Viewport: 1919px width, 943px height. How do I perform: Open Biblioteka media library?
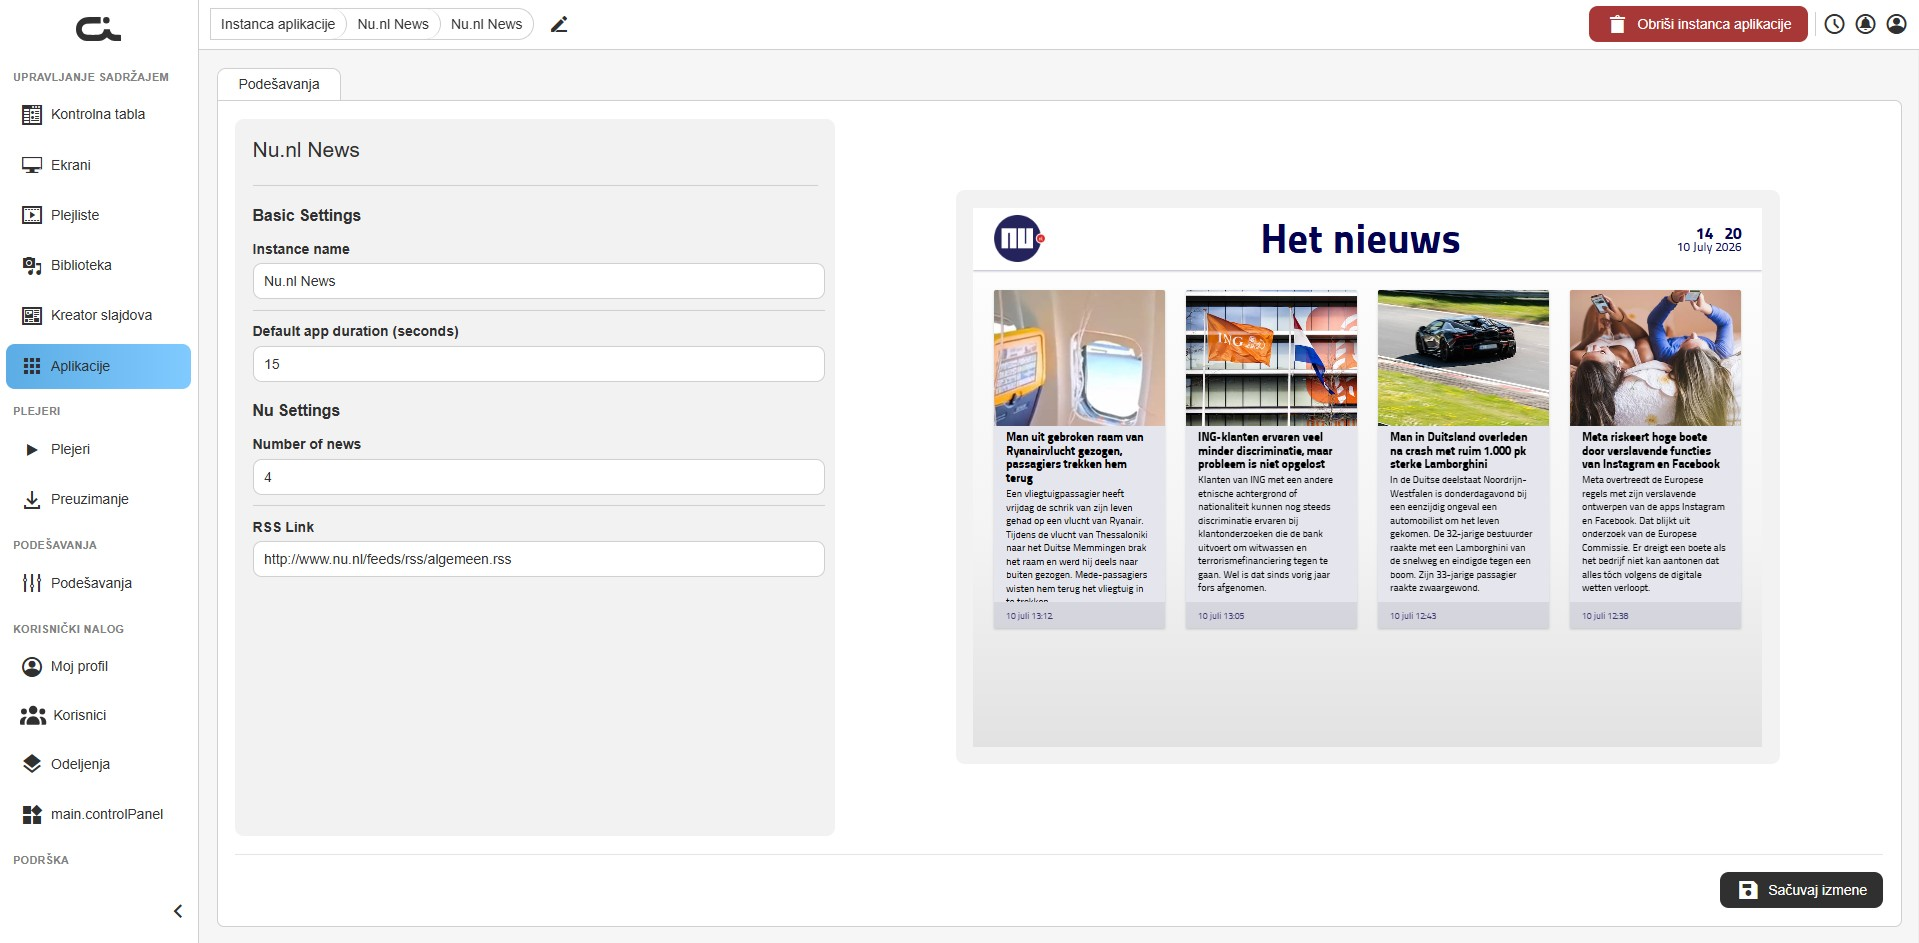click(98, 265)
